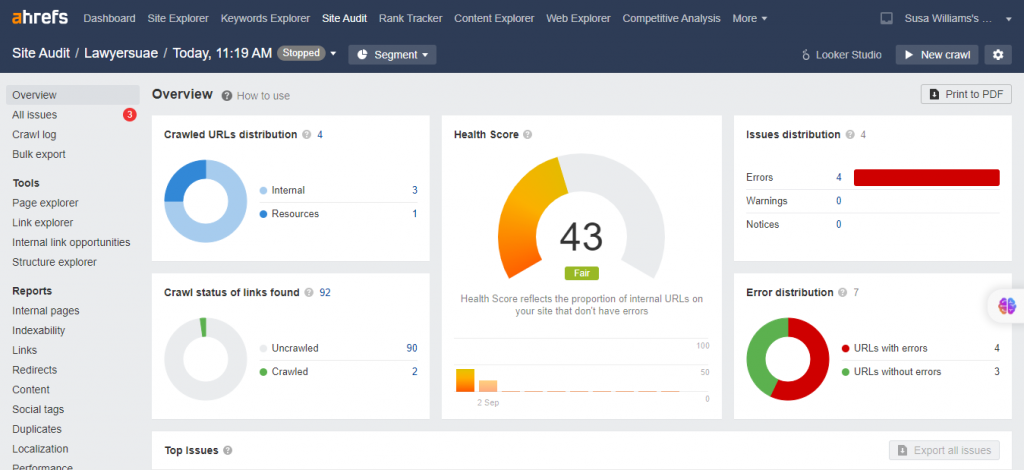This screenshot has width=1024, height=470.
Task: Open Susa Williams's account dropdown
Action: 957,18
